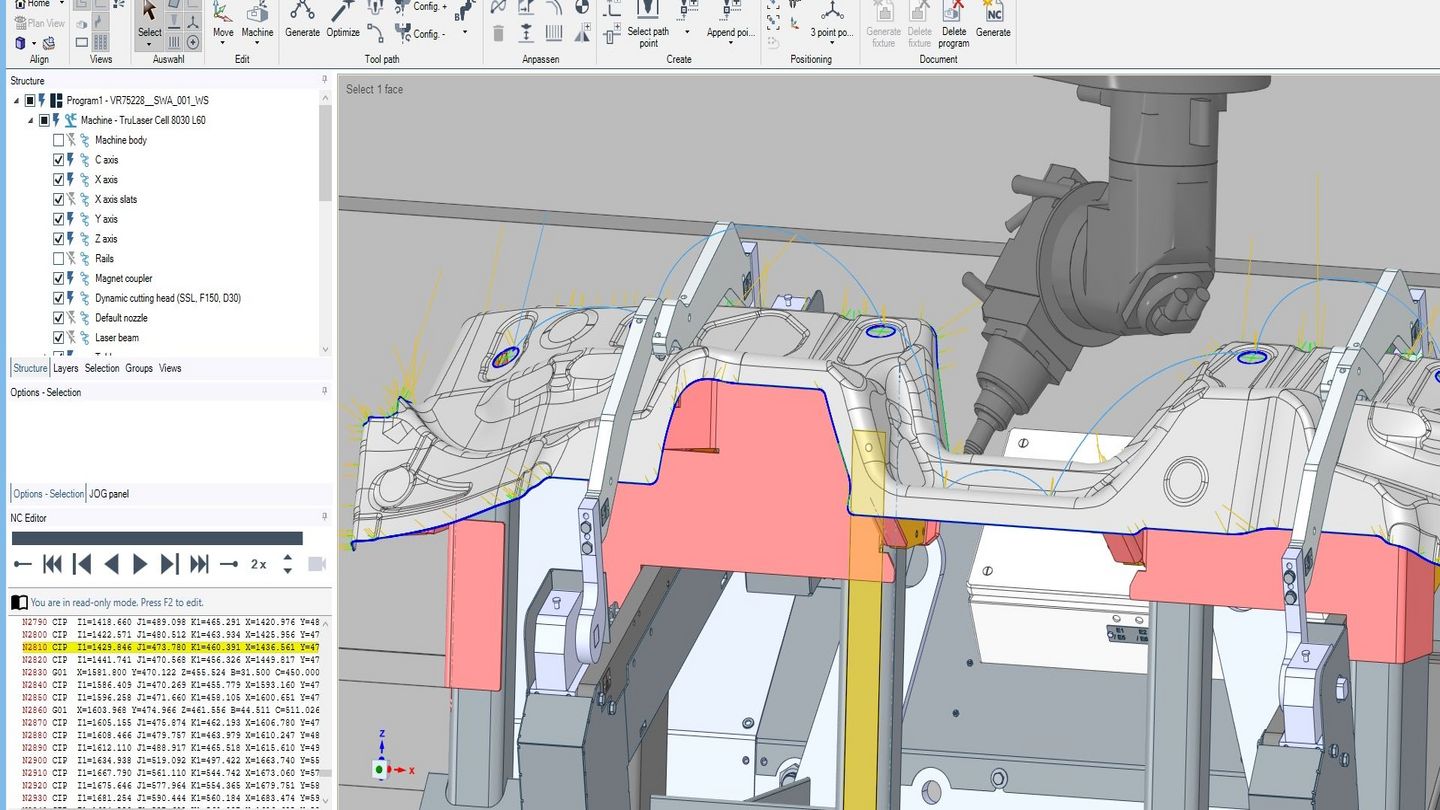Switch to the Layers tab
This screenshot has width=1440, height=810.
pos(65,368)
